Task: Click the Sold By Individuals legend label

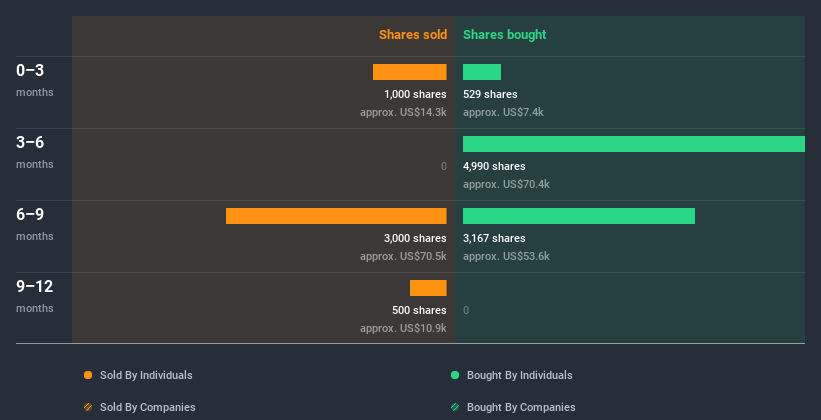Action: [146, 375]
